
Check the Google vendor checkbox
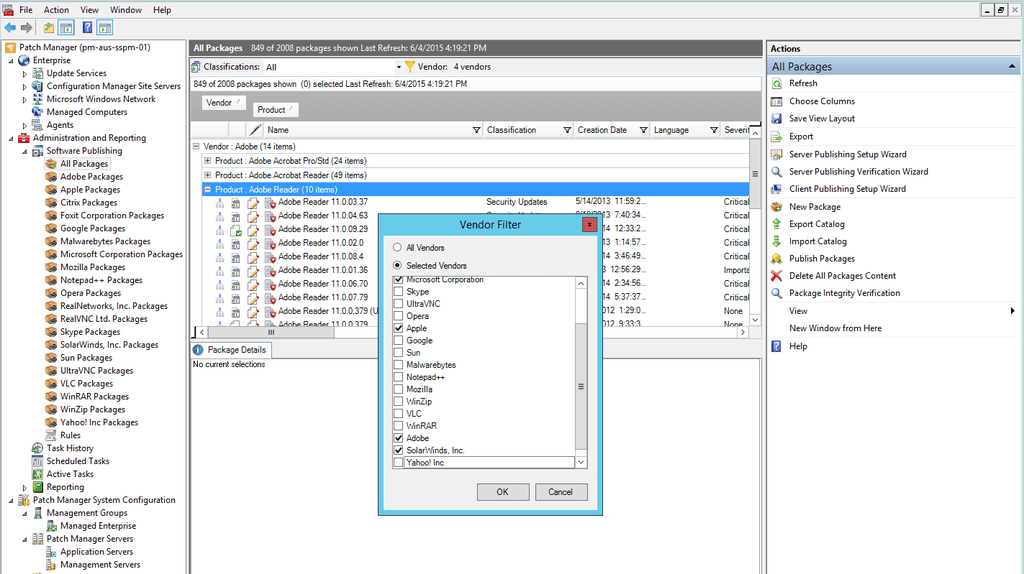tap(398, 340)
